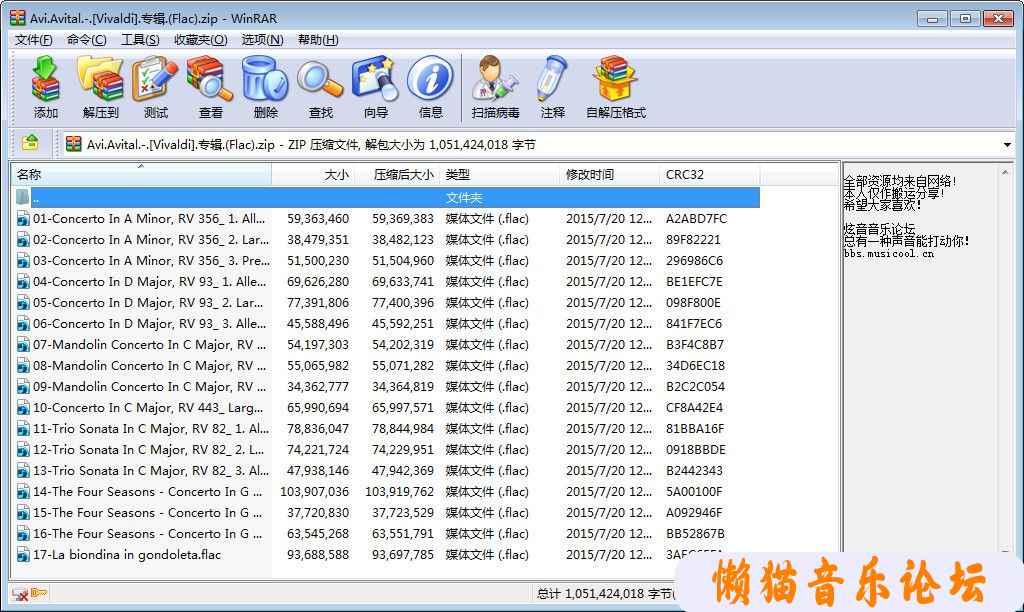
Task: Open the 工具(S) menu
Action: (140, 40)
